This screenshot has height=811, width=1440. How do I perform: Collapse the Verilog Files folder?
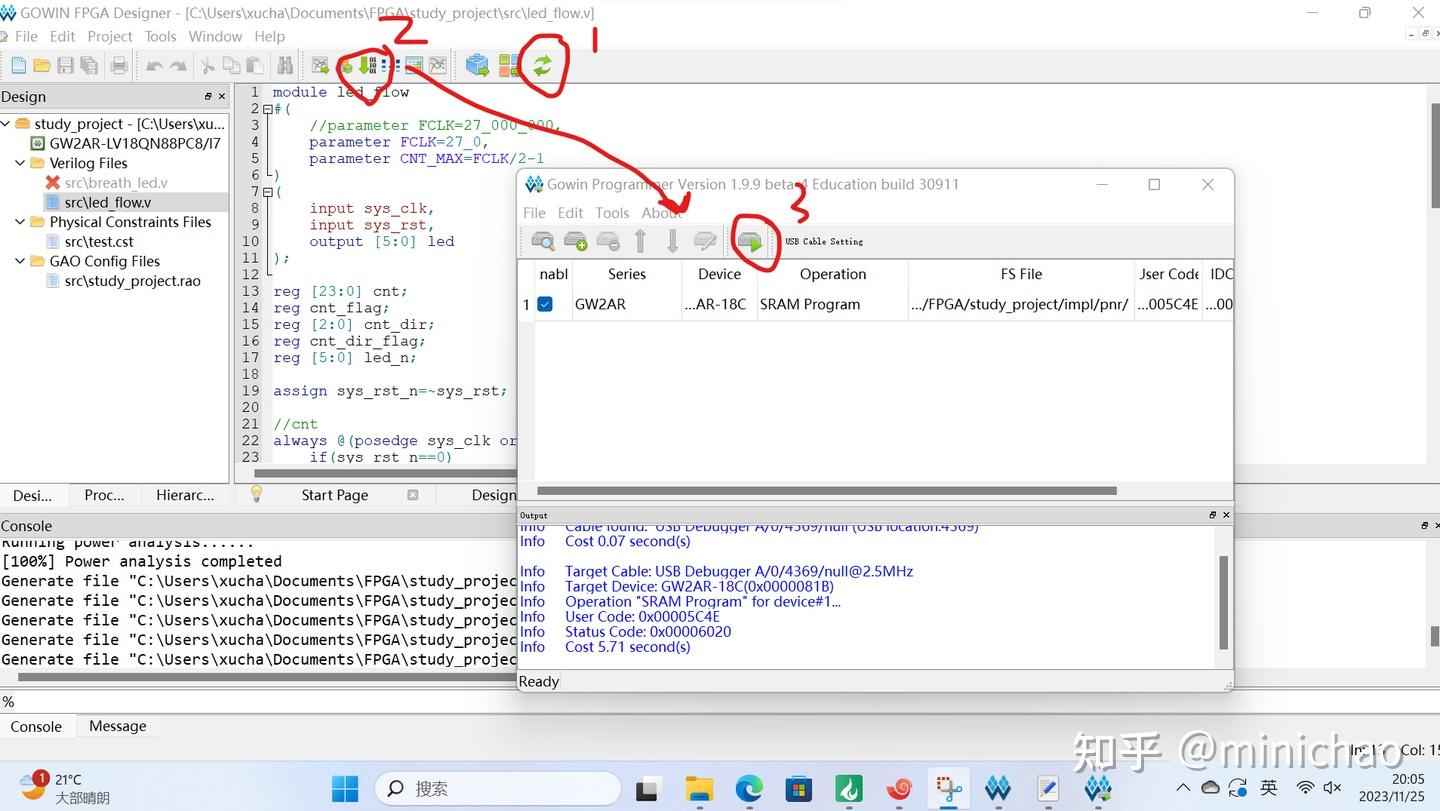pyautogui.click(x=21, y=163)
